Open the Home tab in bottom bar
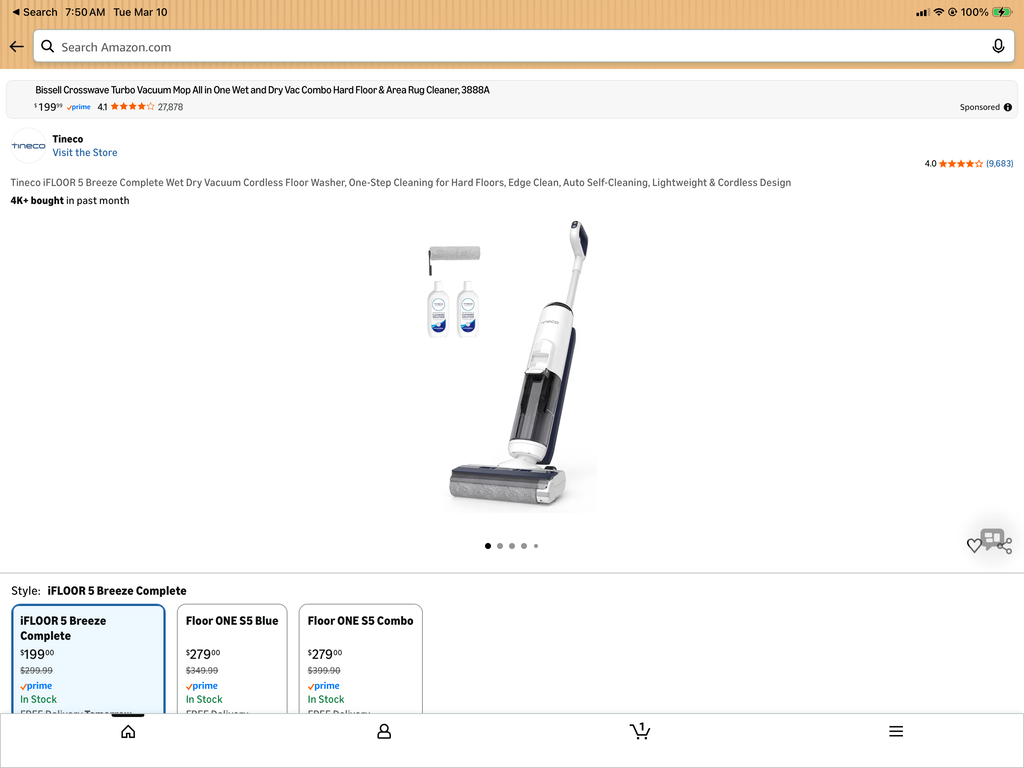 point(128,731)
